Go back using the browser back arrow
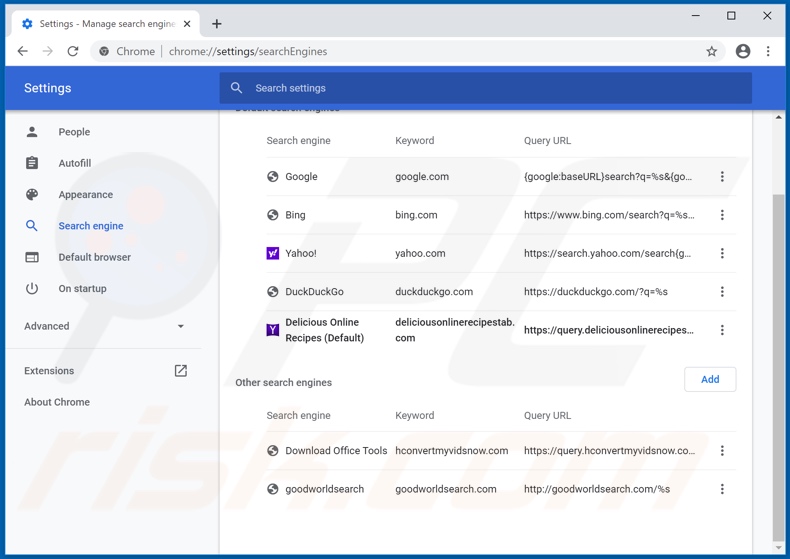Screen dimensions: 790x559 [x=23, y=51]
